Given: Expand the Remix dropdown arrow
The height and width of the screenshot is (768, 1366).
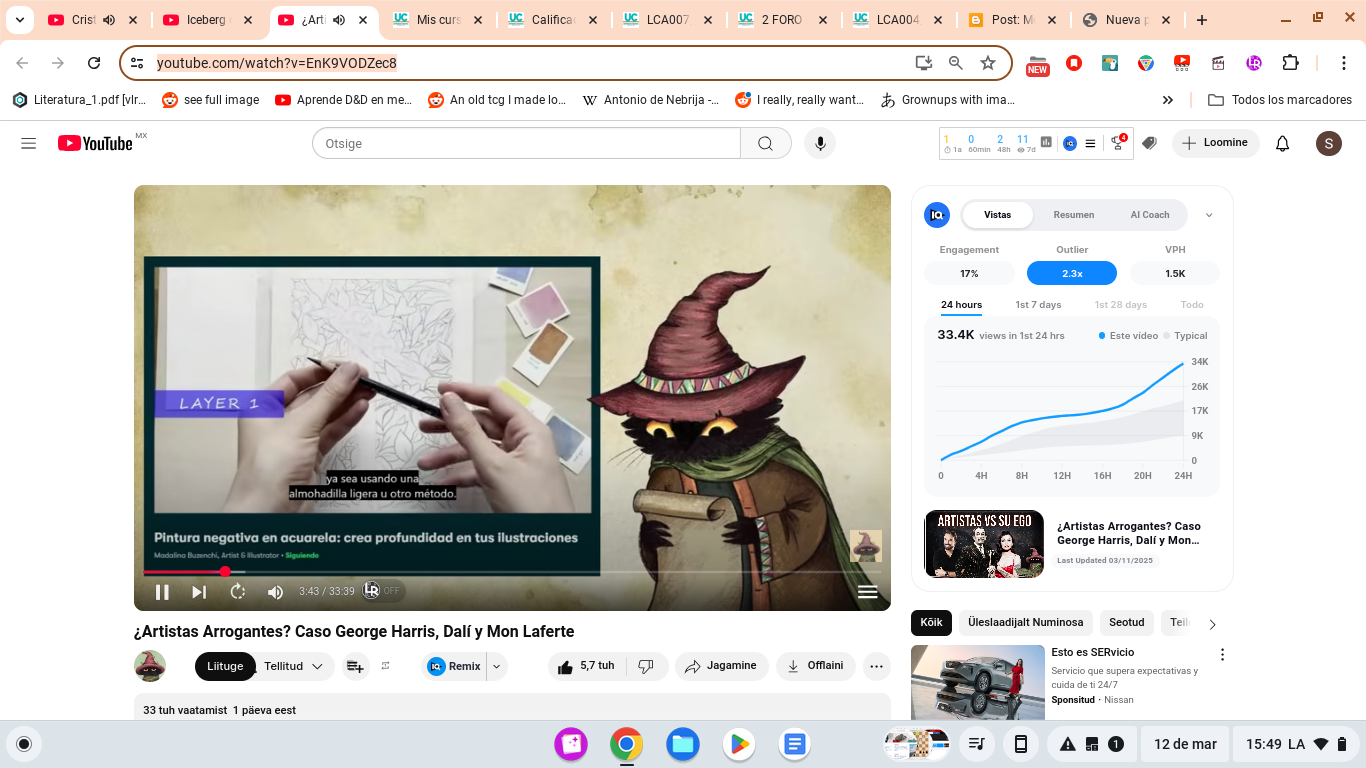Looking at the screenshot, I should coord(497,666).
